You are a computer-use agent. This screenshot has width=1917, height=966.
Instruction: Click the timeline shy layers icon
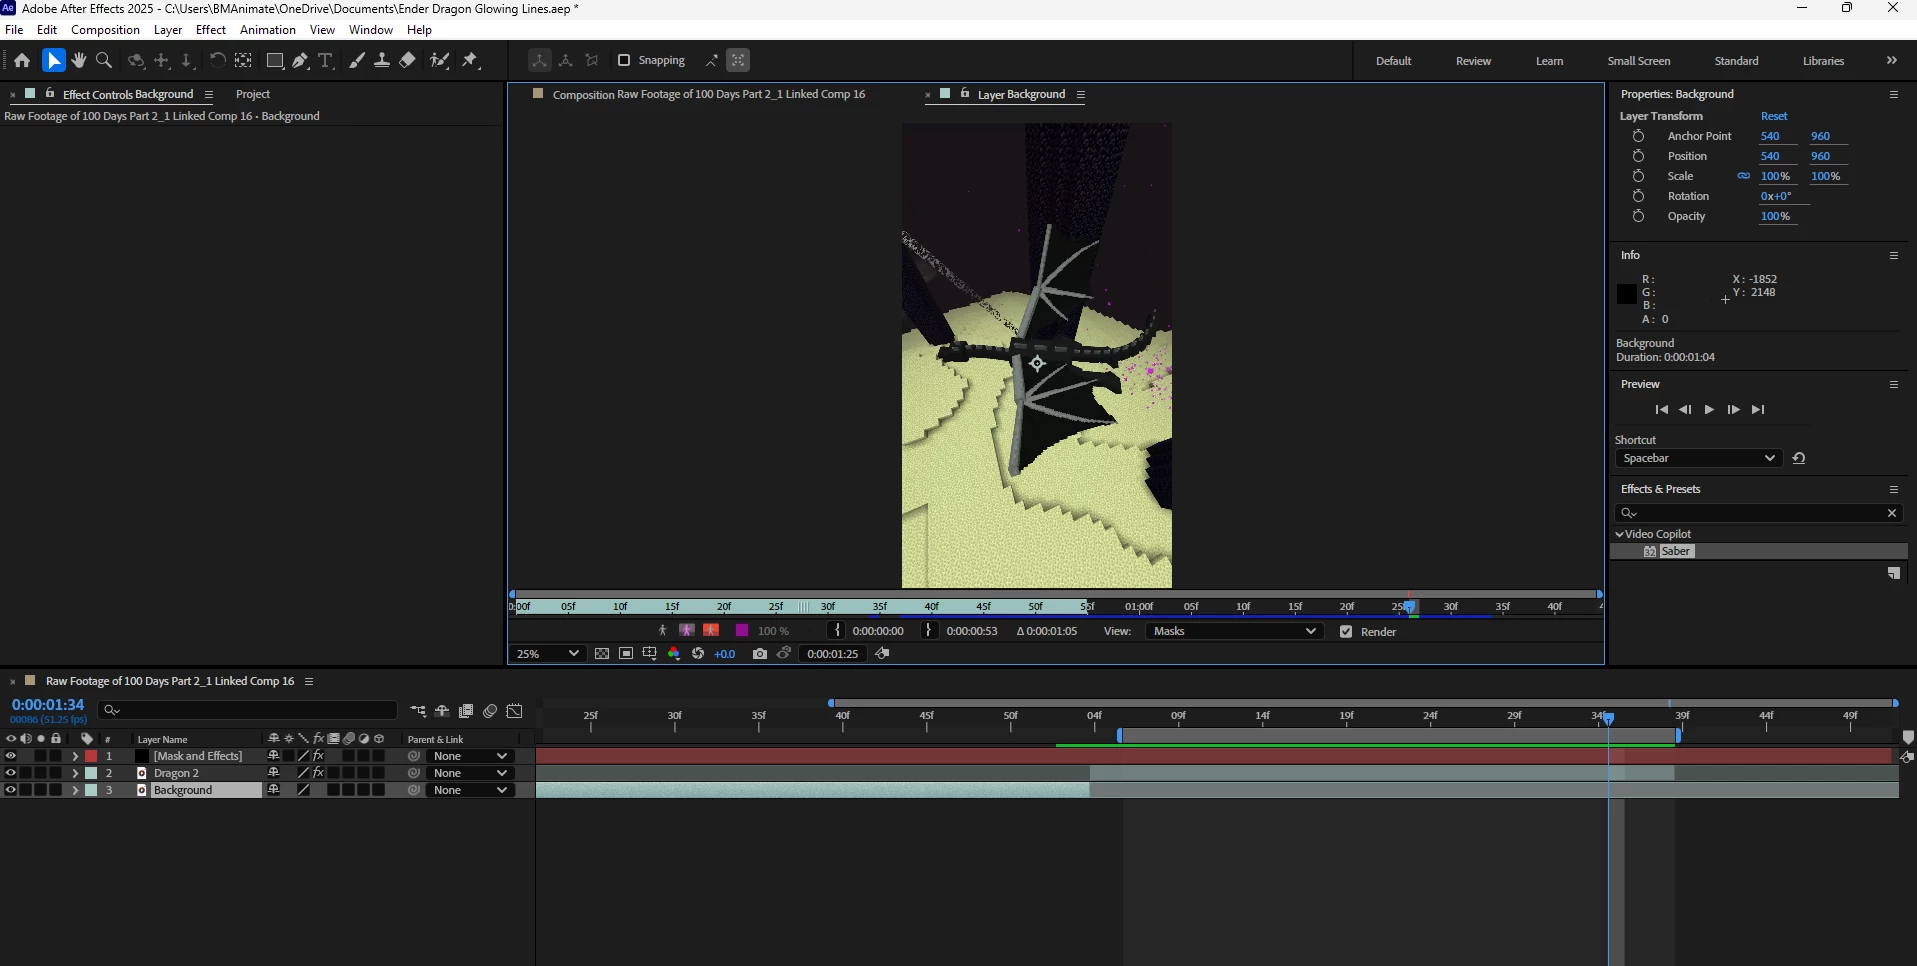point(442,711)
